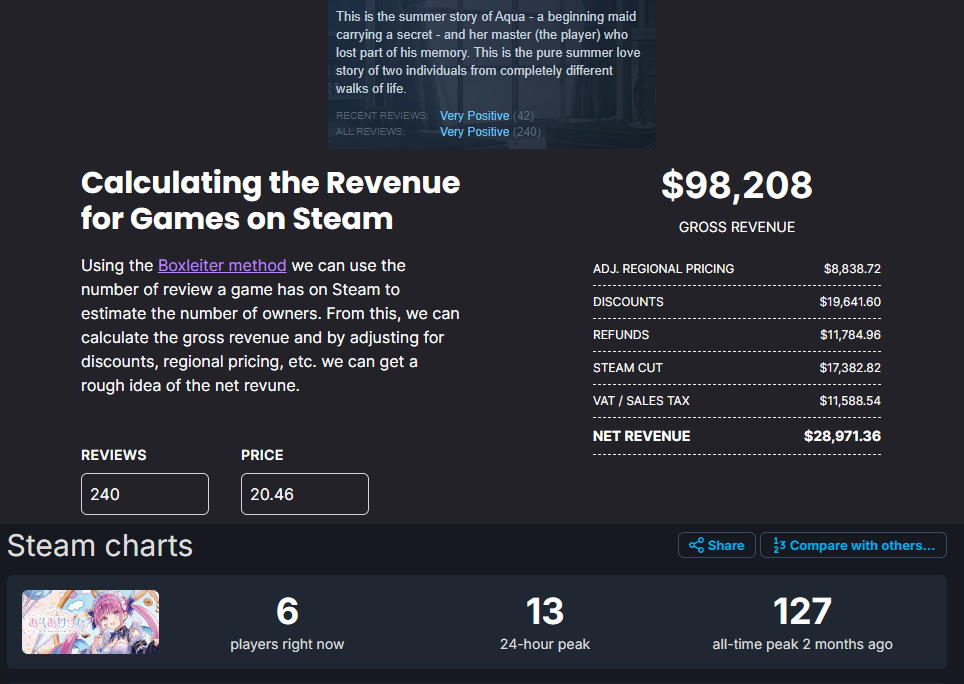Viewport: 964px width, 684px height.
Task: Open the Boxleiter method link
Action: click(x=222, y=265)
